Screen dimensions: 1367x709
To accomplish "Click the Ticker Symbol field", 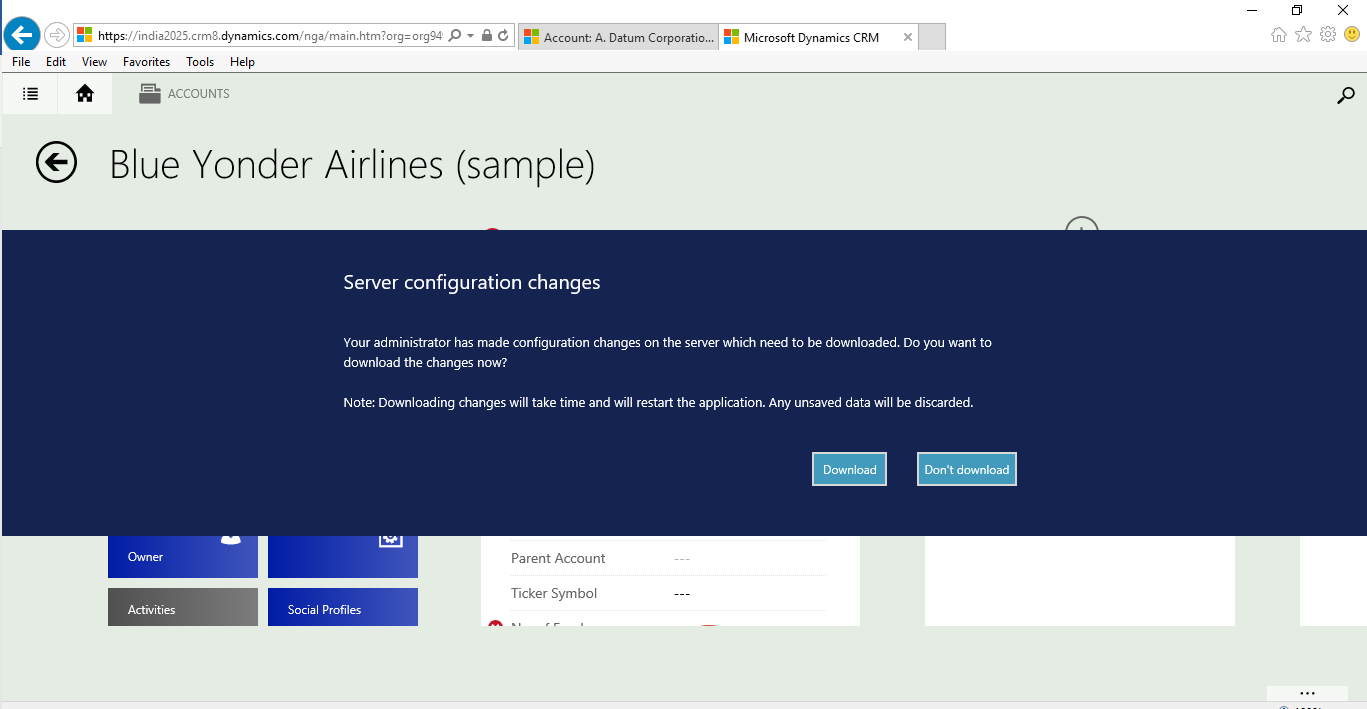I will pos(668,593).
